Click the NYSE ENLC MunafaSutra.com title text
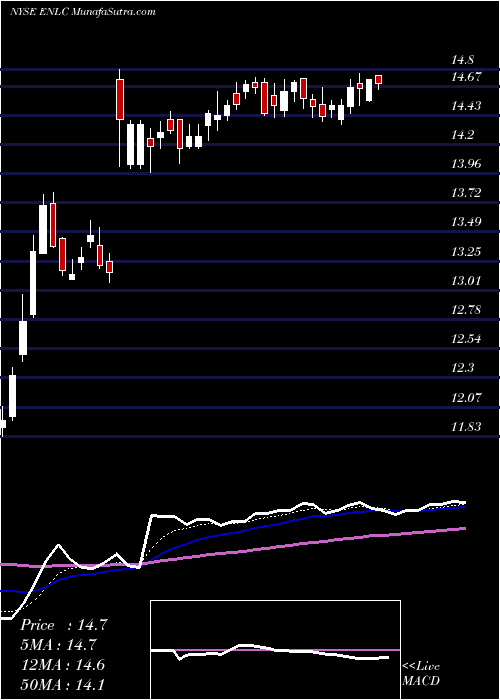This screenshot has width=500, height=700. 83,12
